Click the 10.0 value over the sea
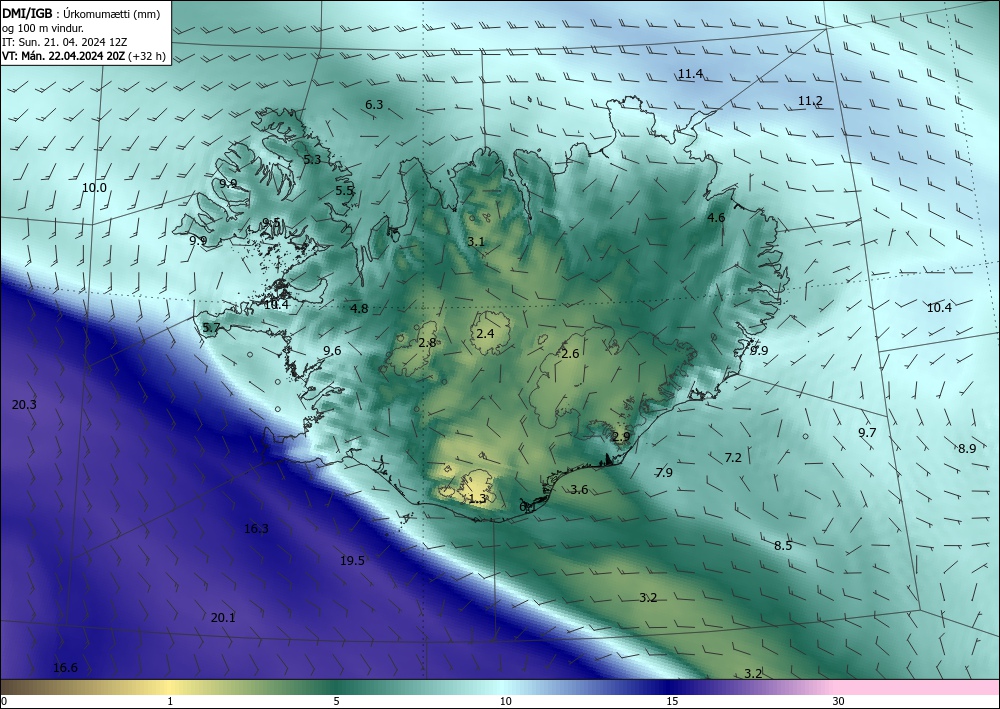This screenshot has height=709, width=1000. 94,188
